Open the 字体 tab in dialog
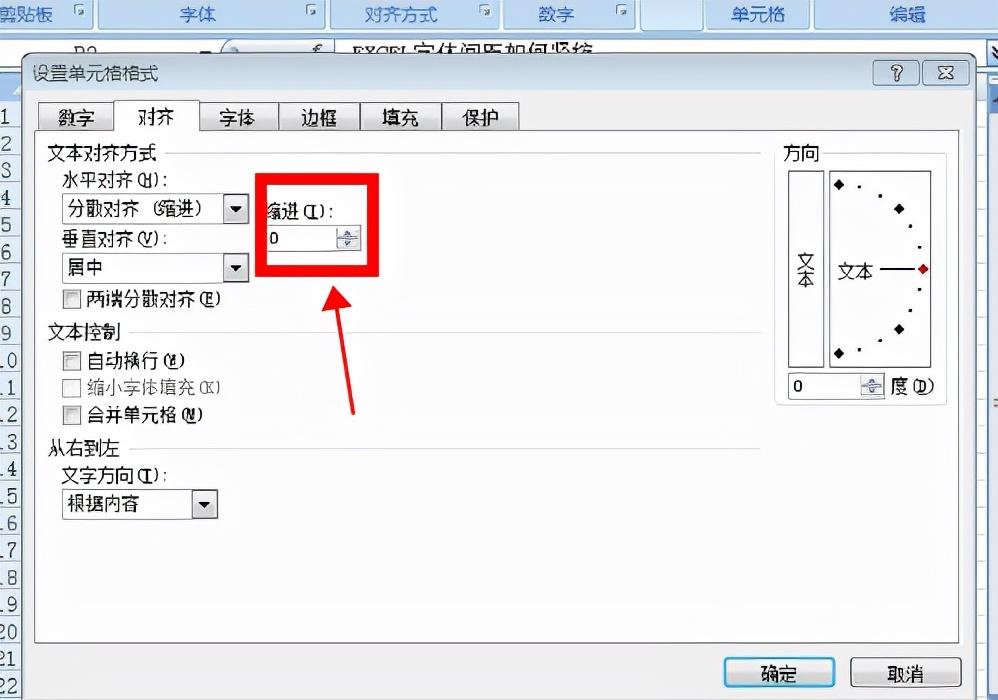 [237, 117]
